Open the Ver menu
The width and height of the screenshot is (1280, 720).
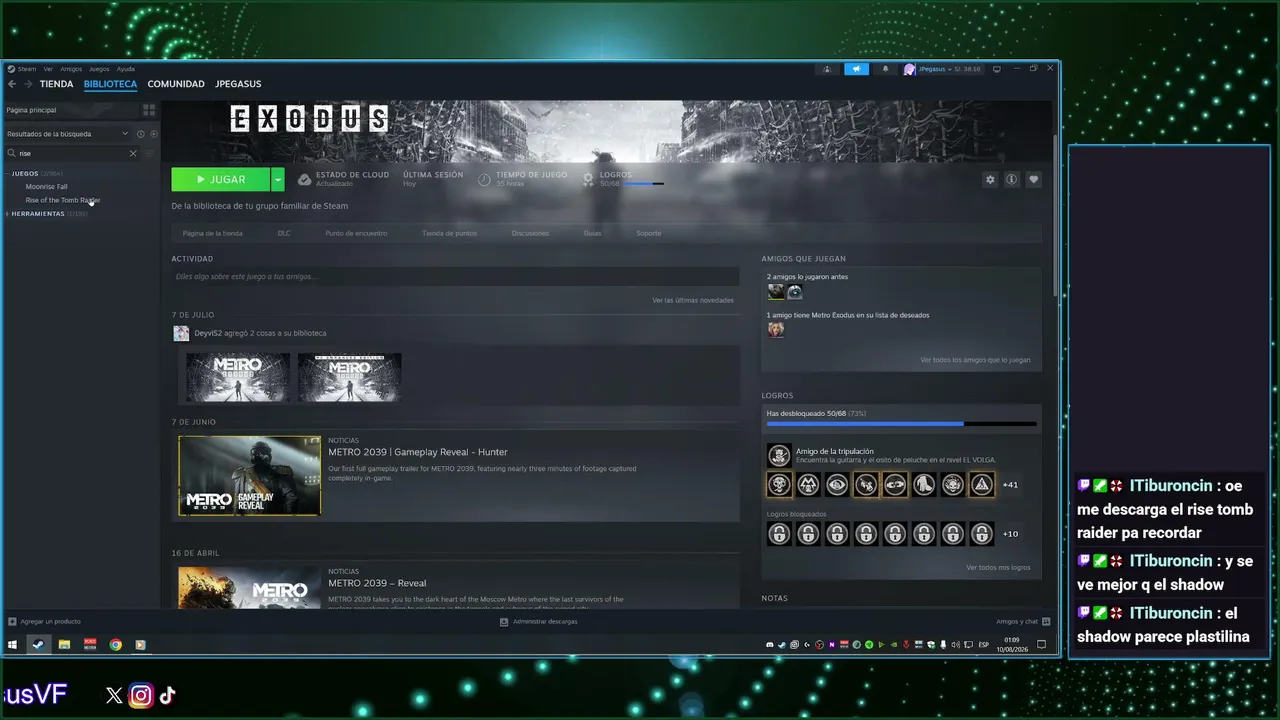[48, 69]
